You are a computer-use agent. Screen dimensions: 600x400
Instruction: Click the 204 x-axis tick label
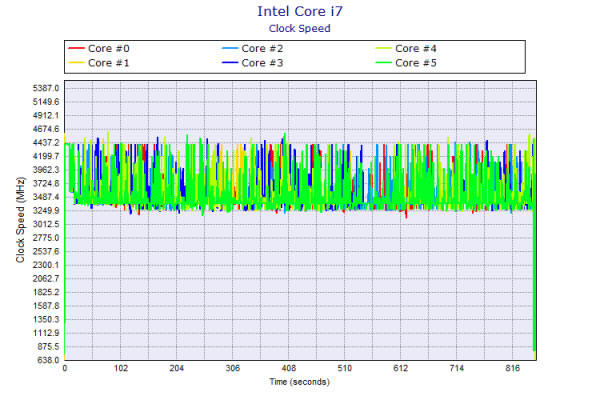[x=176, y=368]
